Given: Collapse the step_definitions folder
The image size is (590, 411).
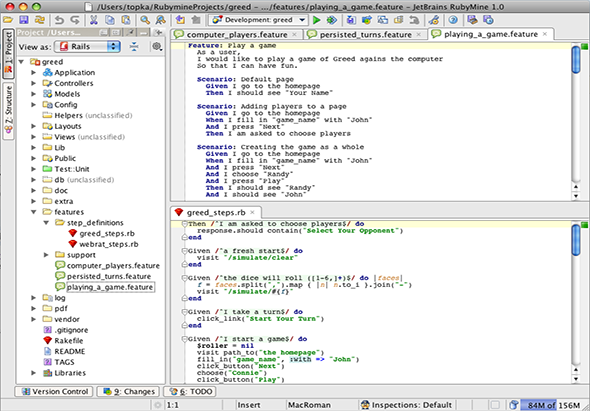Looking at the screenshot, I should click(x=46, y=223).
